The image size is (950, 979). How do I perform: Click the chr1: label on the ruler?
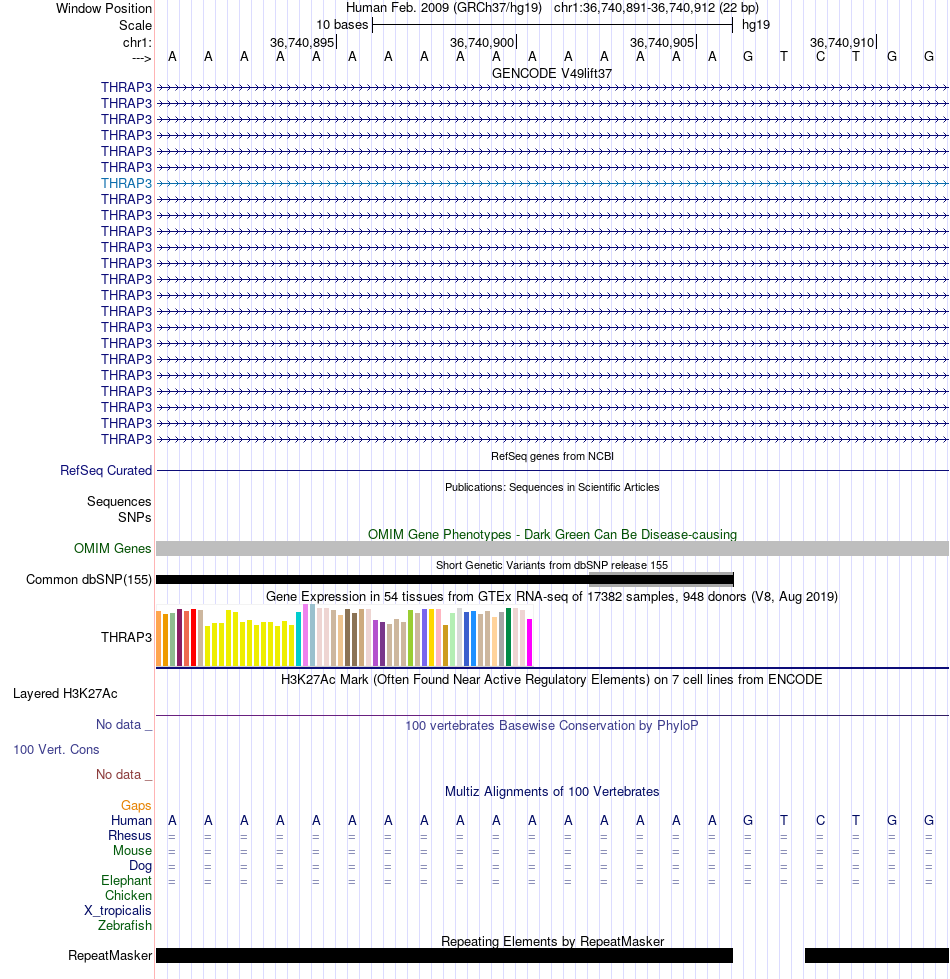[x=137, y=42]
